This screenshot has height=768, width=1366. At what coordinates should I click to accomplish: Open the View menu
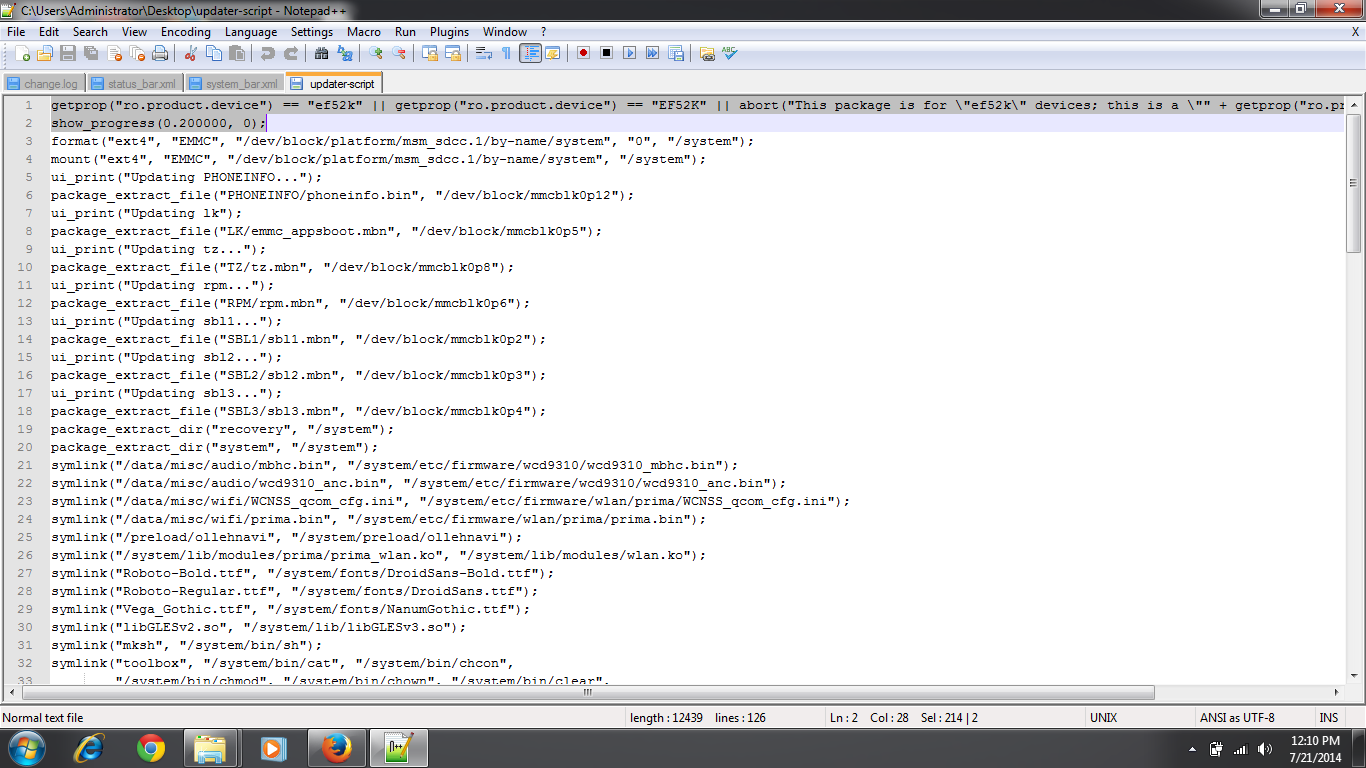[135, 32]
